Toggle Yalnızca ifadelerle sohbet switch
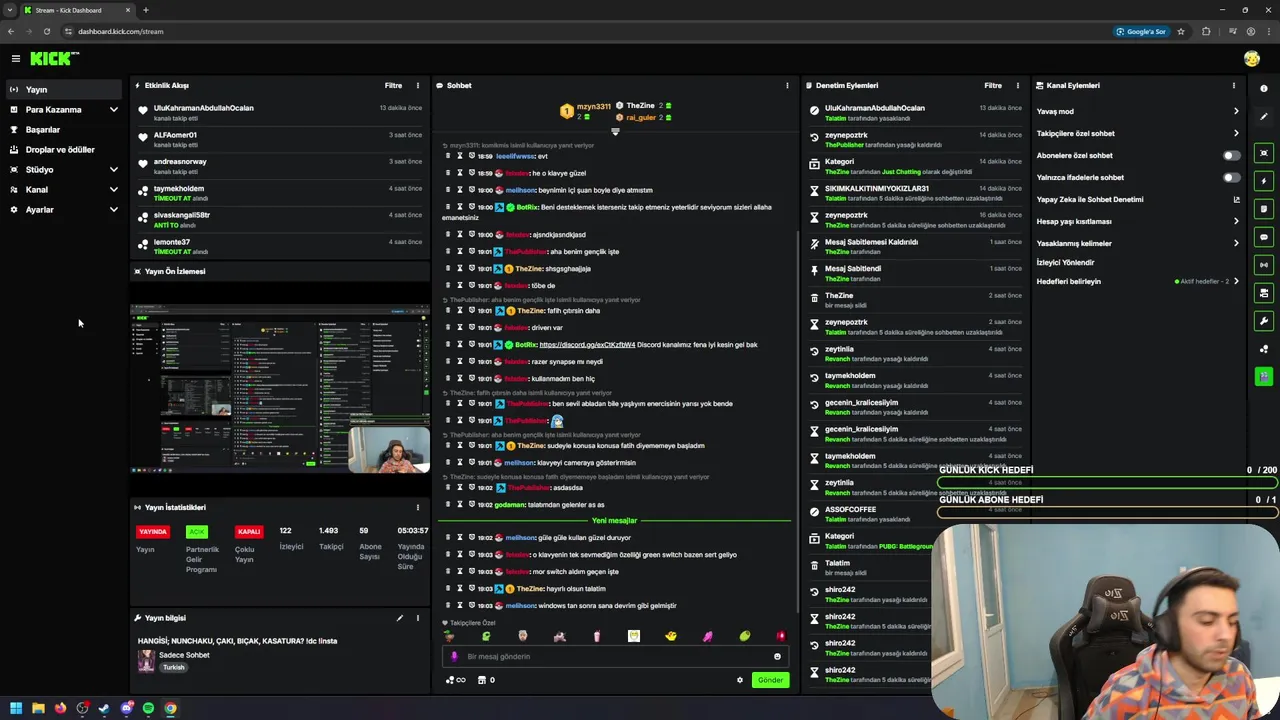The height and width of the screenshot is (720, 1280). coord(1232,178)
